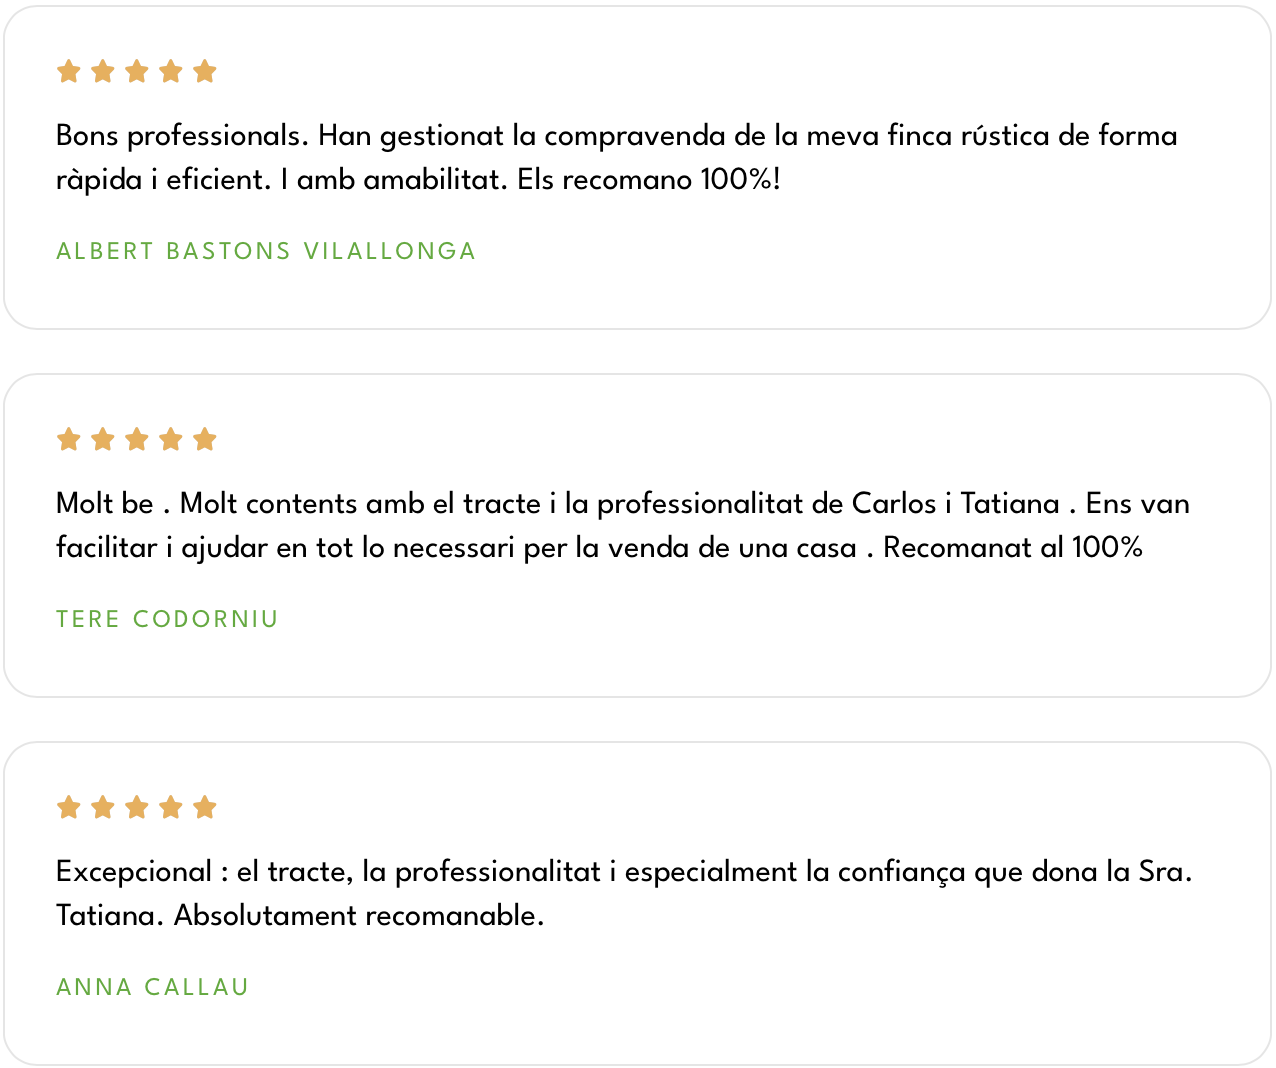Click reviewer name Albert Bastons Vilallonga
The height and width of the screenshot is (1068, 1276).
point(266,251)
